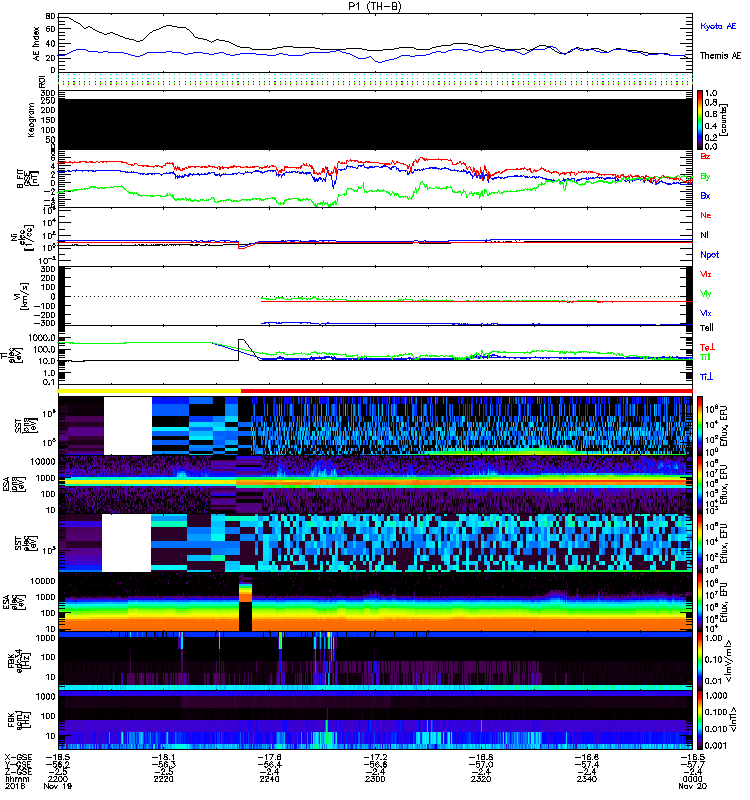Click the ESA ions Eflux color bar
This screenshot has width=750, height=800.
click(x=699, y=484)
